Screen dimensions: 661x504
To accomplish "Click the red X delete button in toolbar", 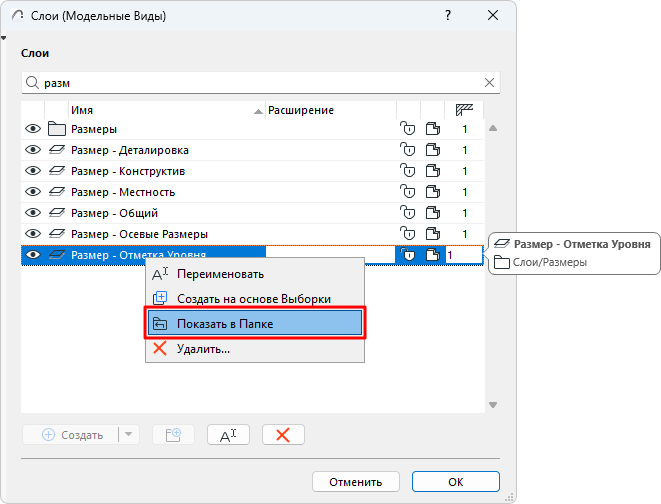I will (283, 435).
